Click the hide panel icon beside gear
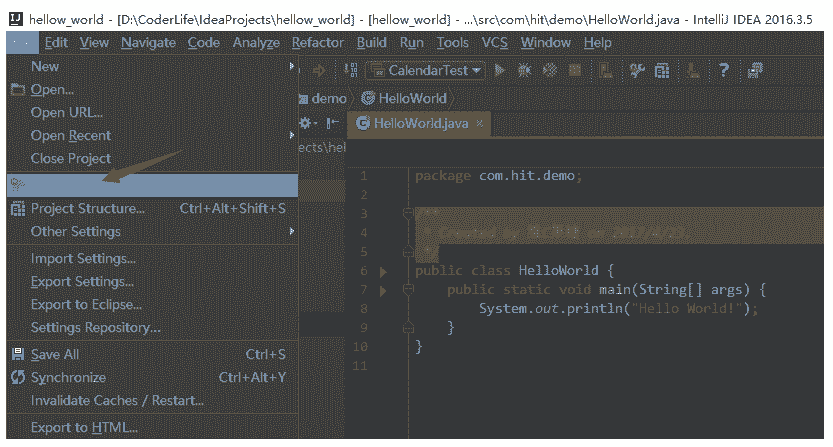This screenshot has height=447, width=833. pos(332,123)
